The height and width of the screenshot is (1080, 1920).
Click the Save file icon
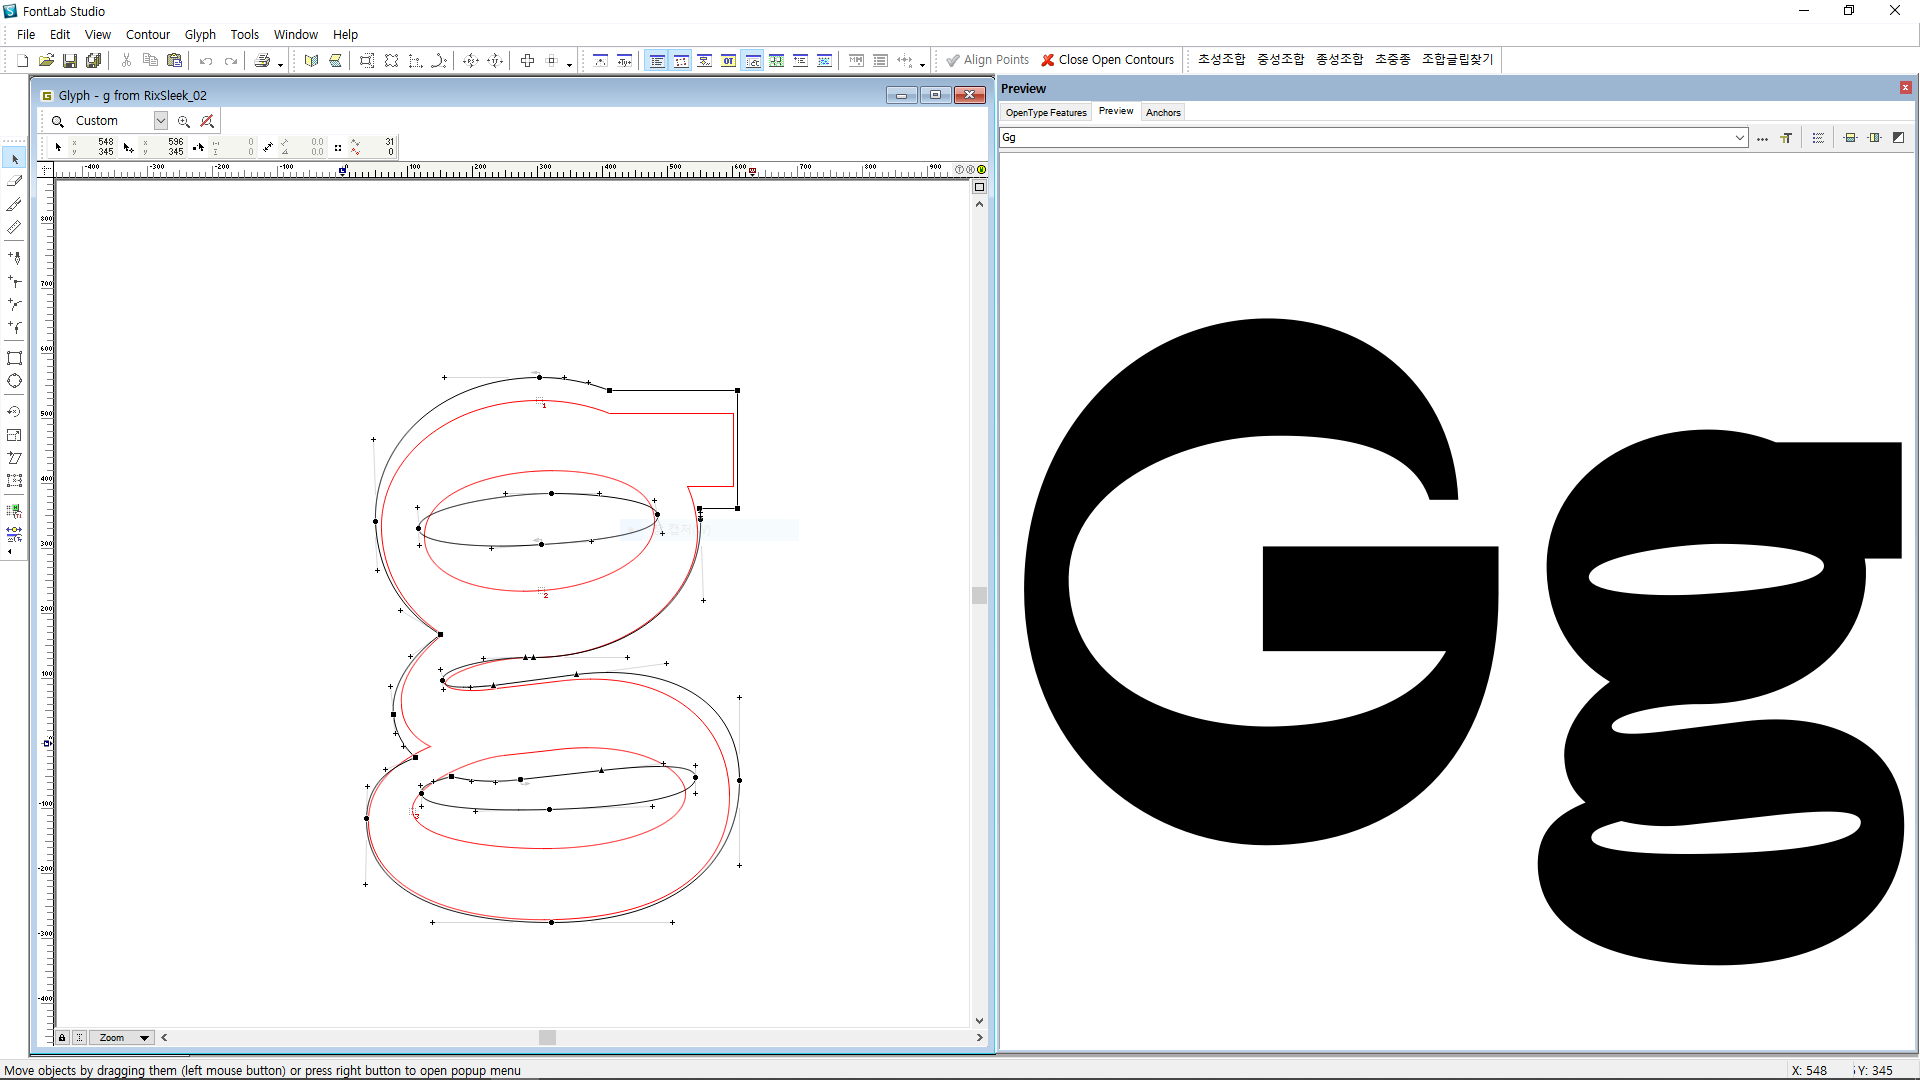70,61
